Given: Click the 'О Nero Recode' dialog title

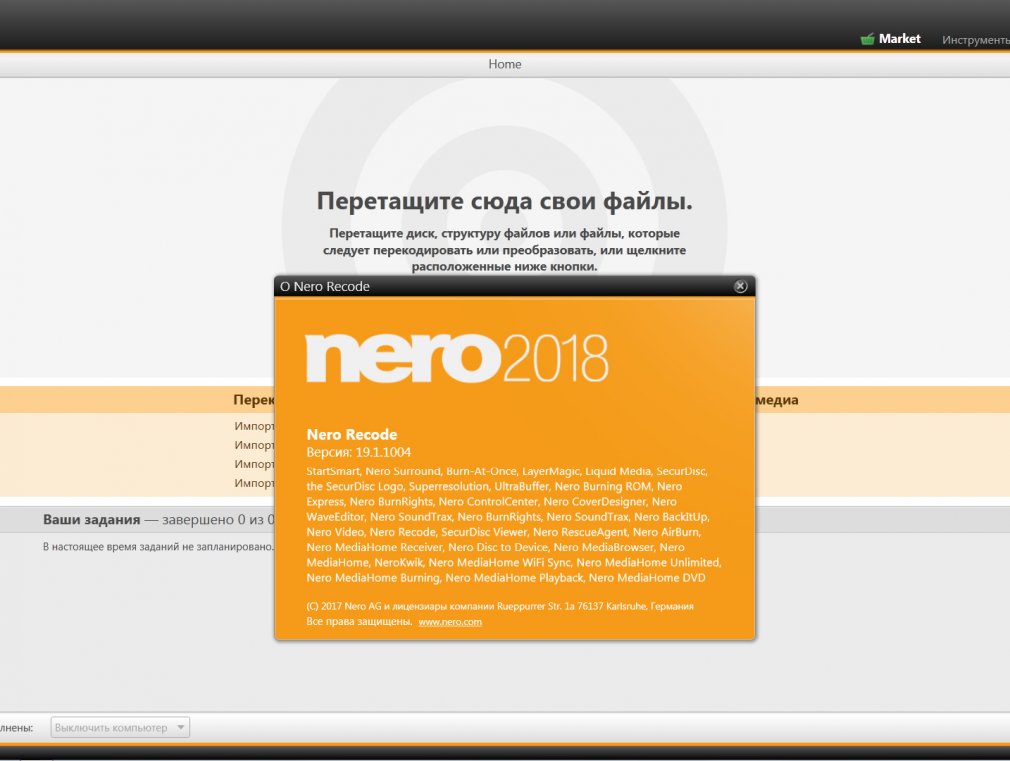Looking at the screenshot, I should [325, 286].
